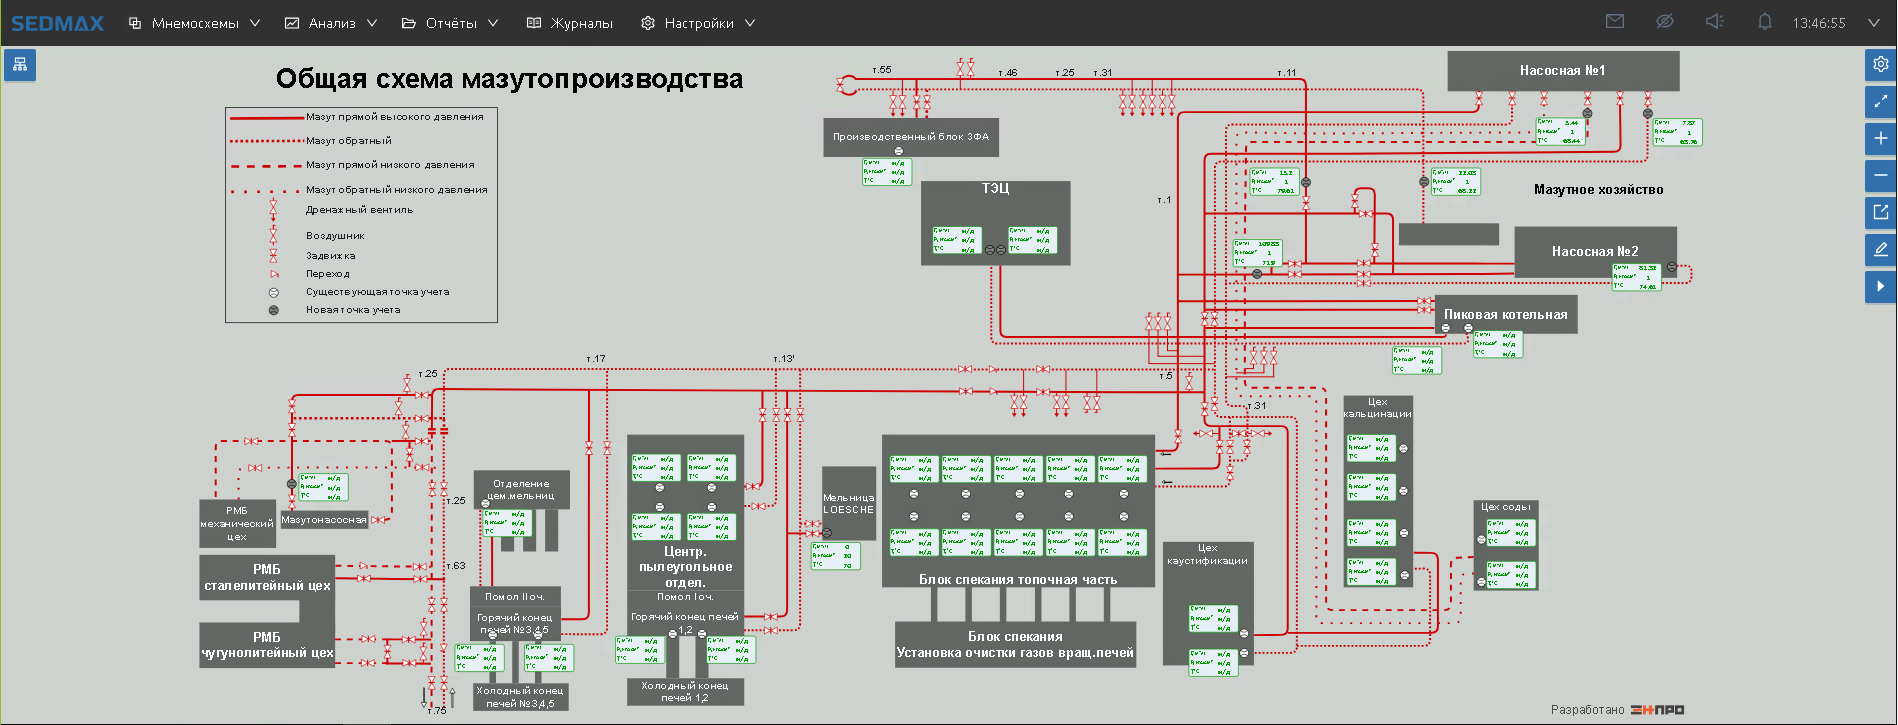Expand the Анализ dropdown menu
The height and width of the screenshot is (725, 1898).
[x=331, y=23]
